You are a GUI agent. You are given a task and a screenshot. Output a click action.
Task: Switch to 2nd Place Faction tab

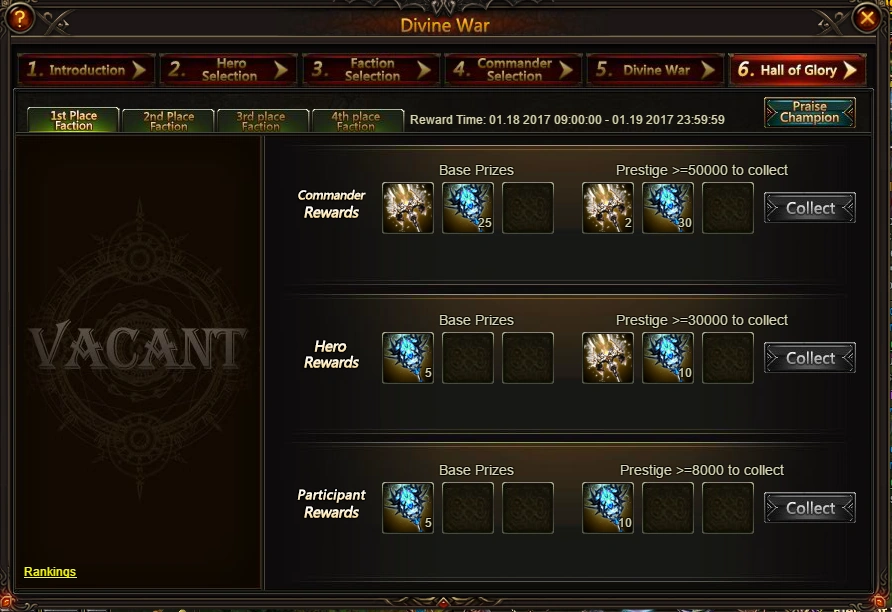pos(168,121)
